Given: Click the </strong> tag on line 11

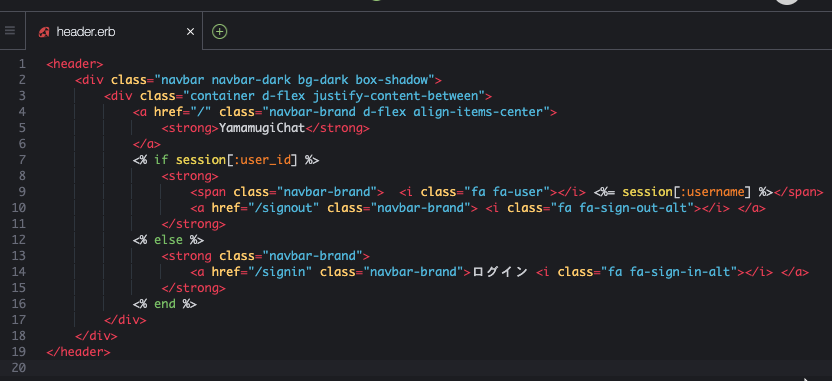Looking at the screenshot, I should (x=194, y=224).
